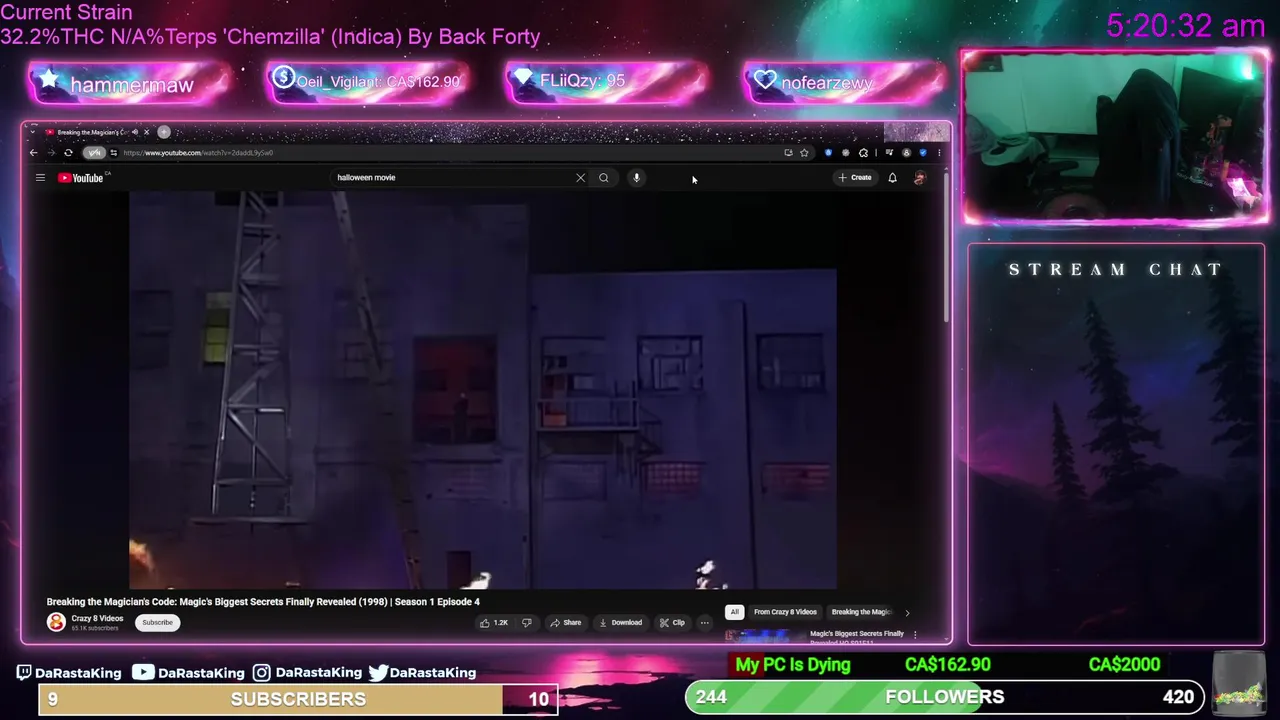Bookmark page with the star icon
Viewport: 1280px width, 720px height.
point(804,153)
